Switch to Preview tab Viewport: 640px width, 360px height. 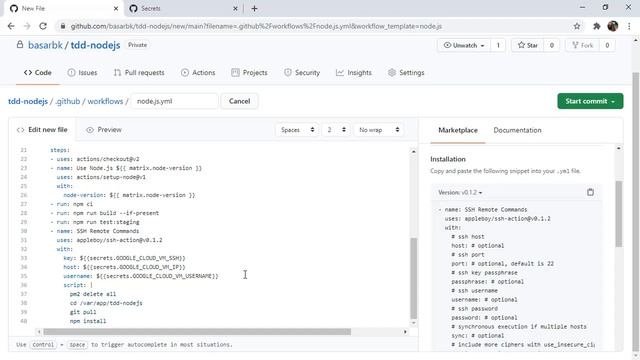104,130
